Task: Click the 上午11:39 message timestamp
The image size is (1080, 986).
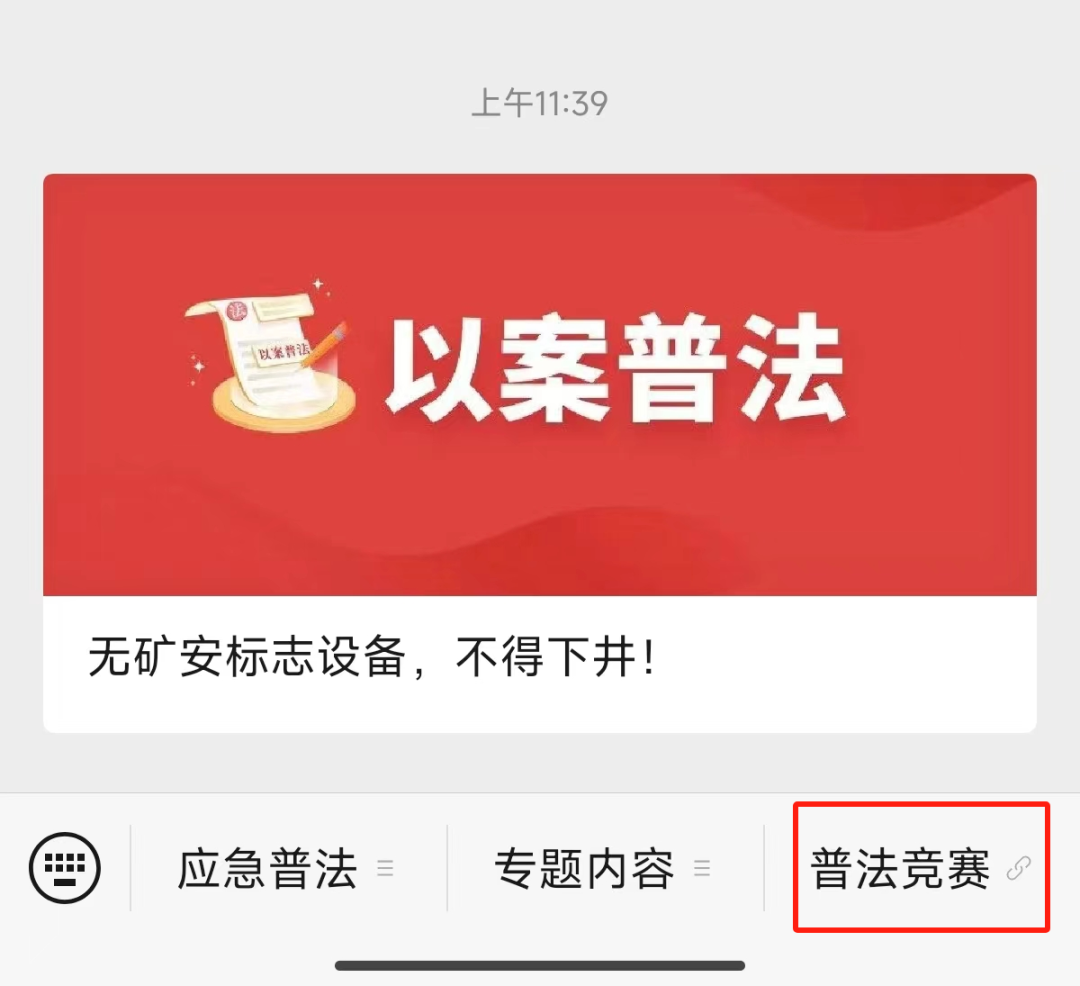Action: (x=540, y=104)
